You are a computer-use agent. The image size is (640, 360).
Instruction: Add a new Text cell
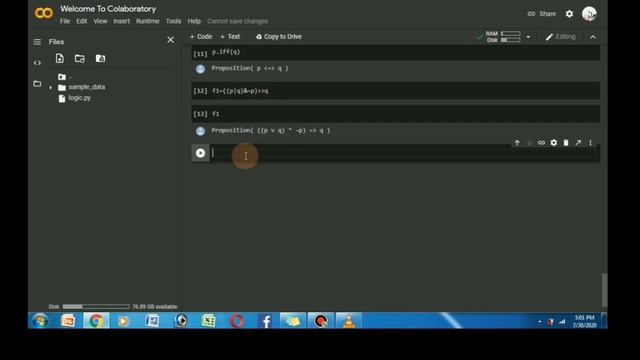click(230, 37)
